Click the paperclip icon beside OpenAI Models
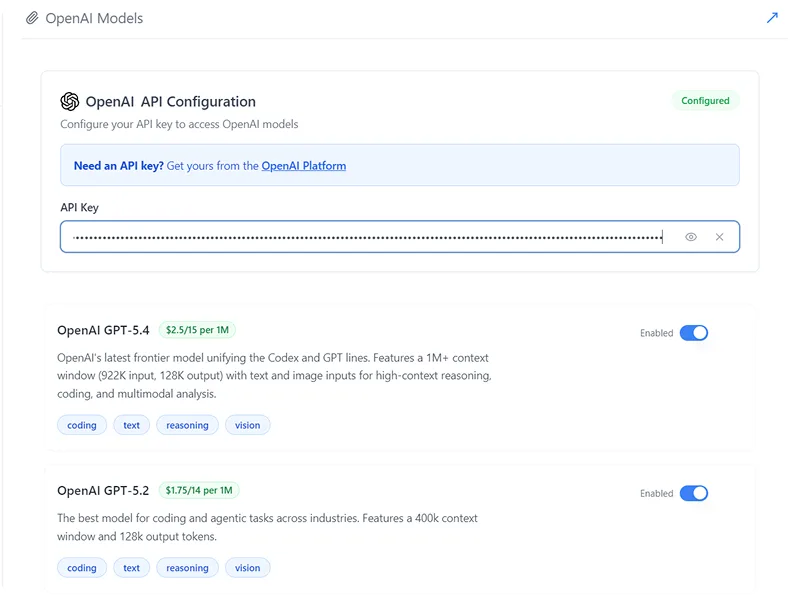Viewport: 800px width, 600px height. [32, 18]
